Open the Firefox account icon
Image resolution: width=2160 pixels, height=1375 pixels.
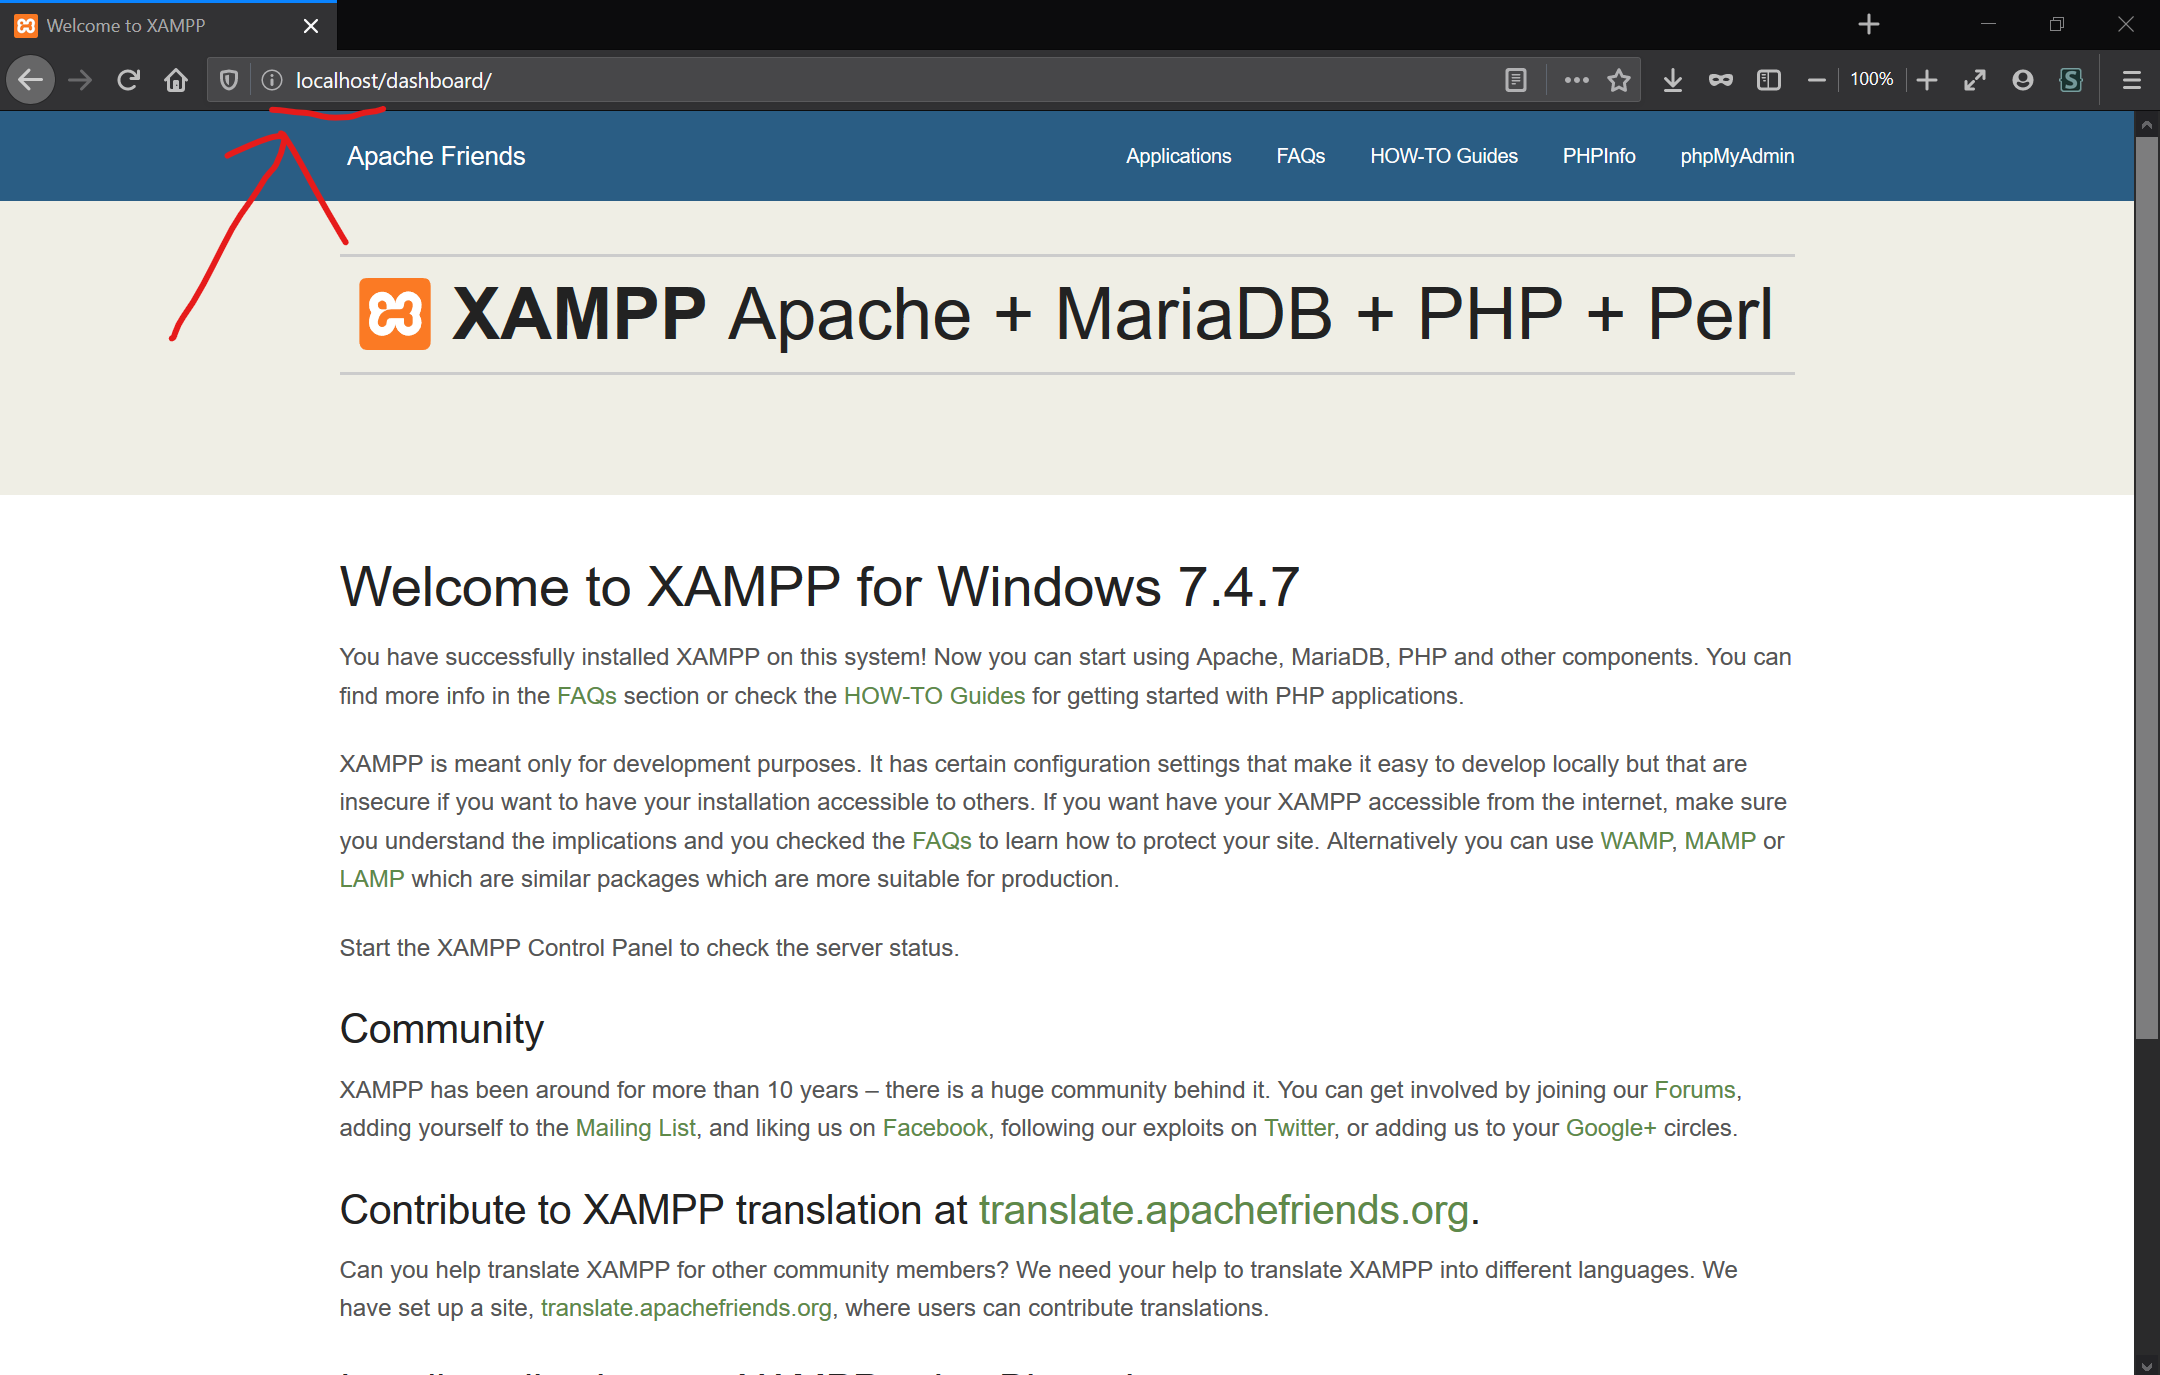coord(2022,80)
